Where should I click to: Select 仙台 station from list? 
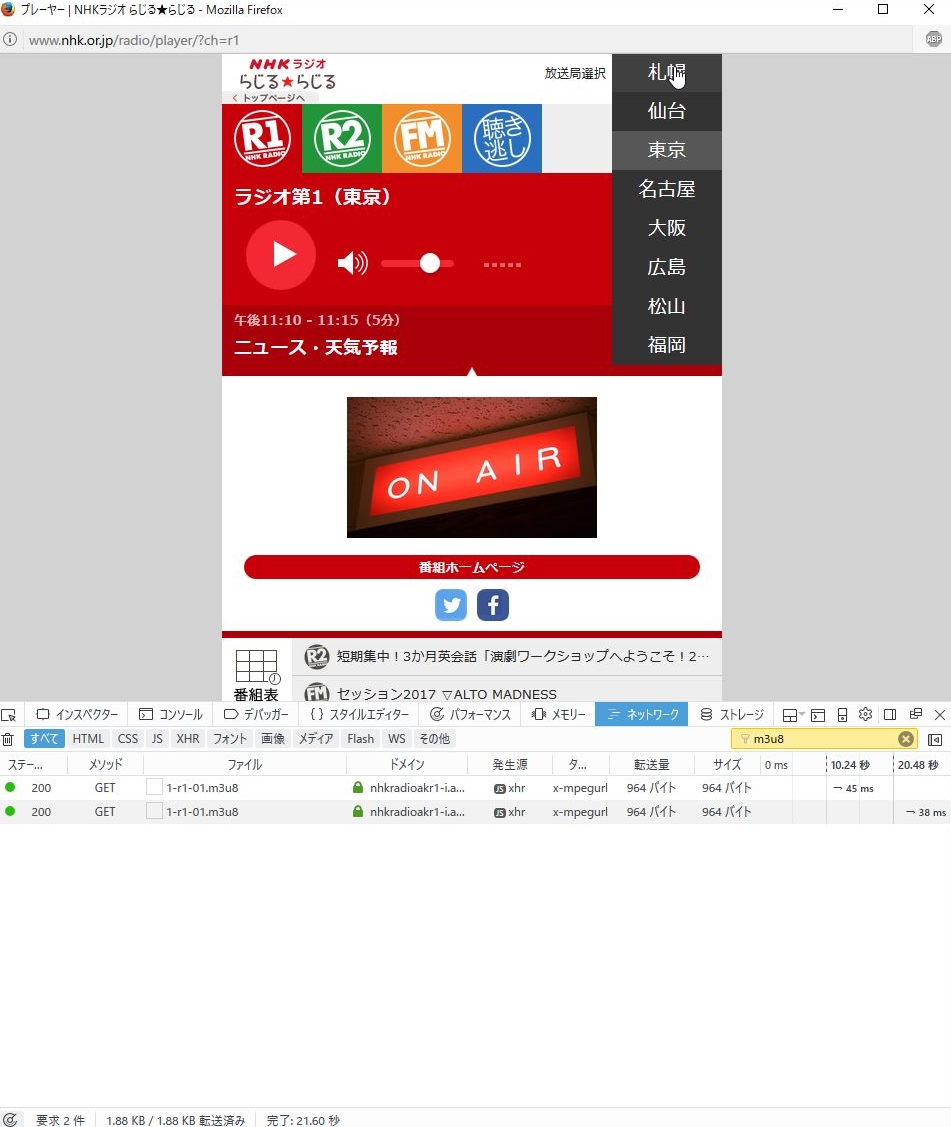[x=667, y=111]
